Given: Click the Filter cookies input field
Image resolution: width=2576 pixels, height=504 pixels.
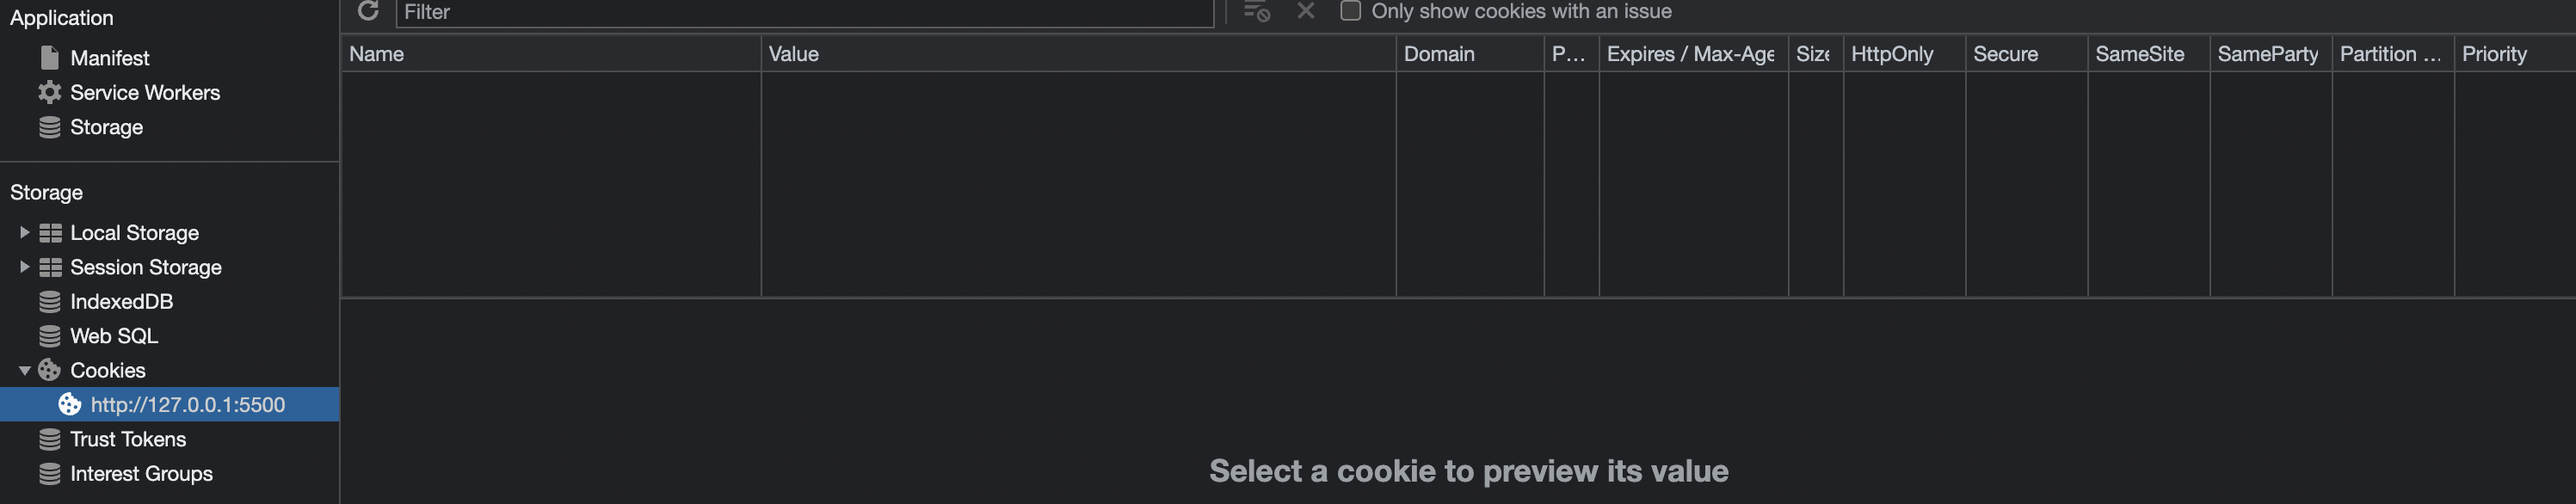Looking at the screenshot, I should (x=804, y=12).
